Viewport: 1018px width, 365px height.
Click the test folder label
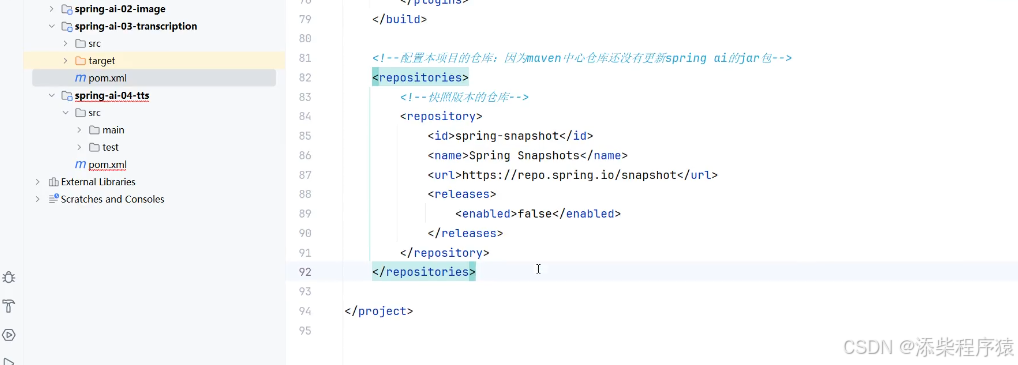[x=110, y=147]
